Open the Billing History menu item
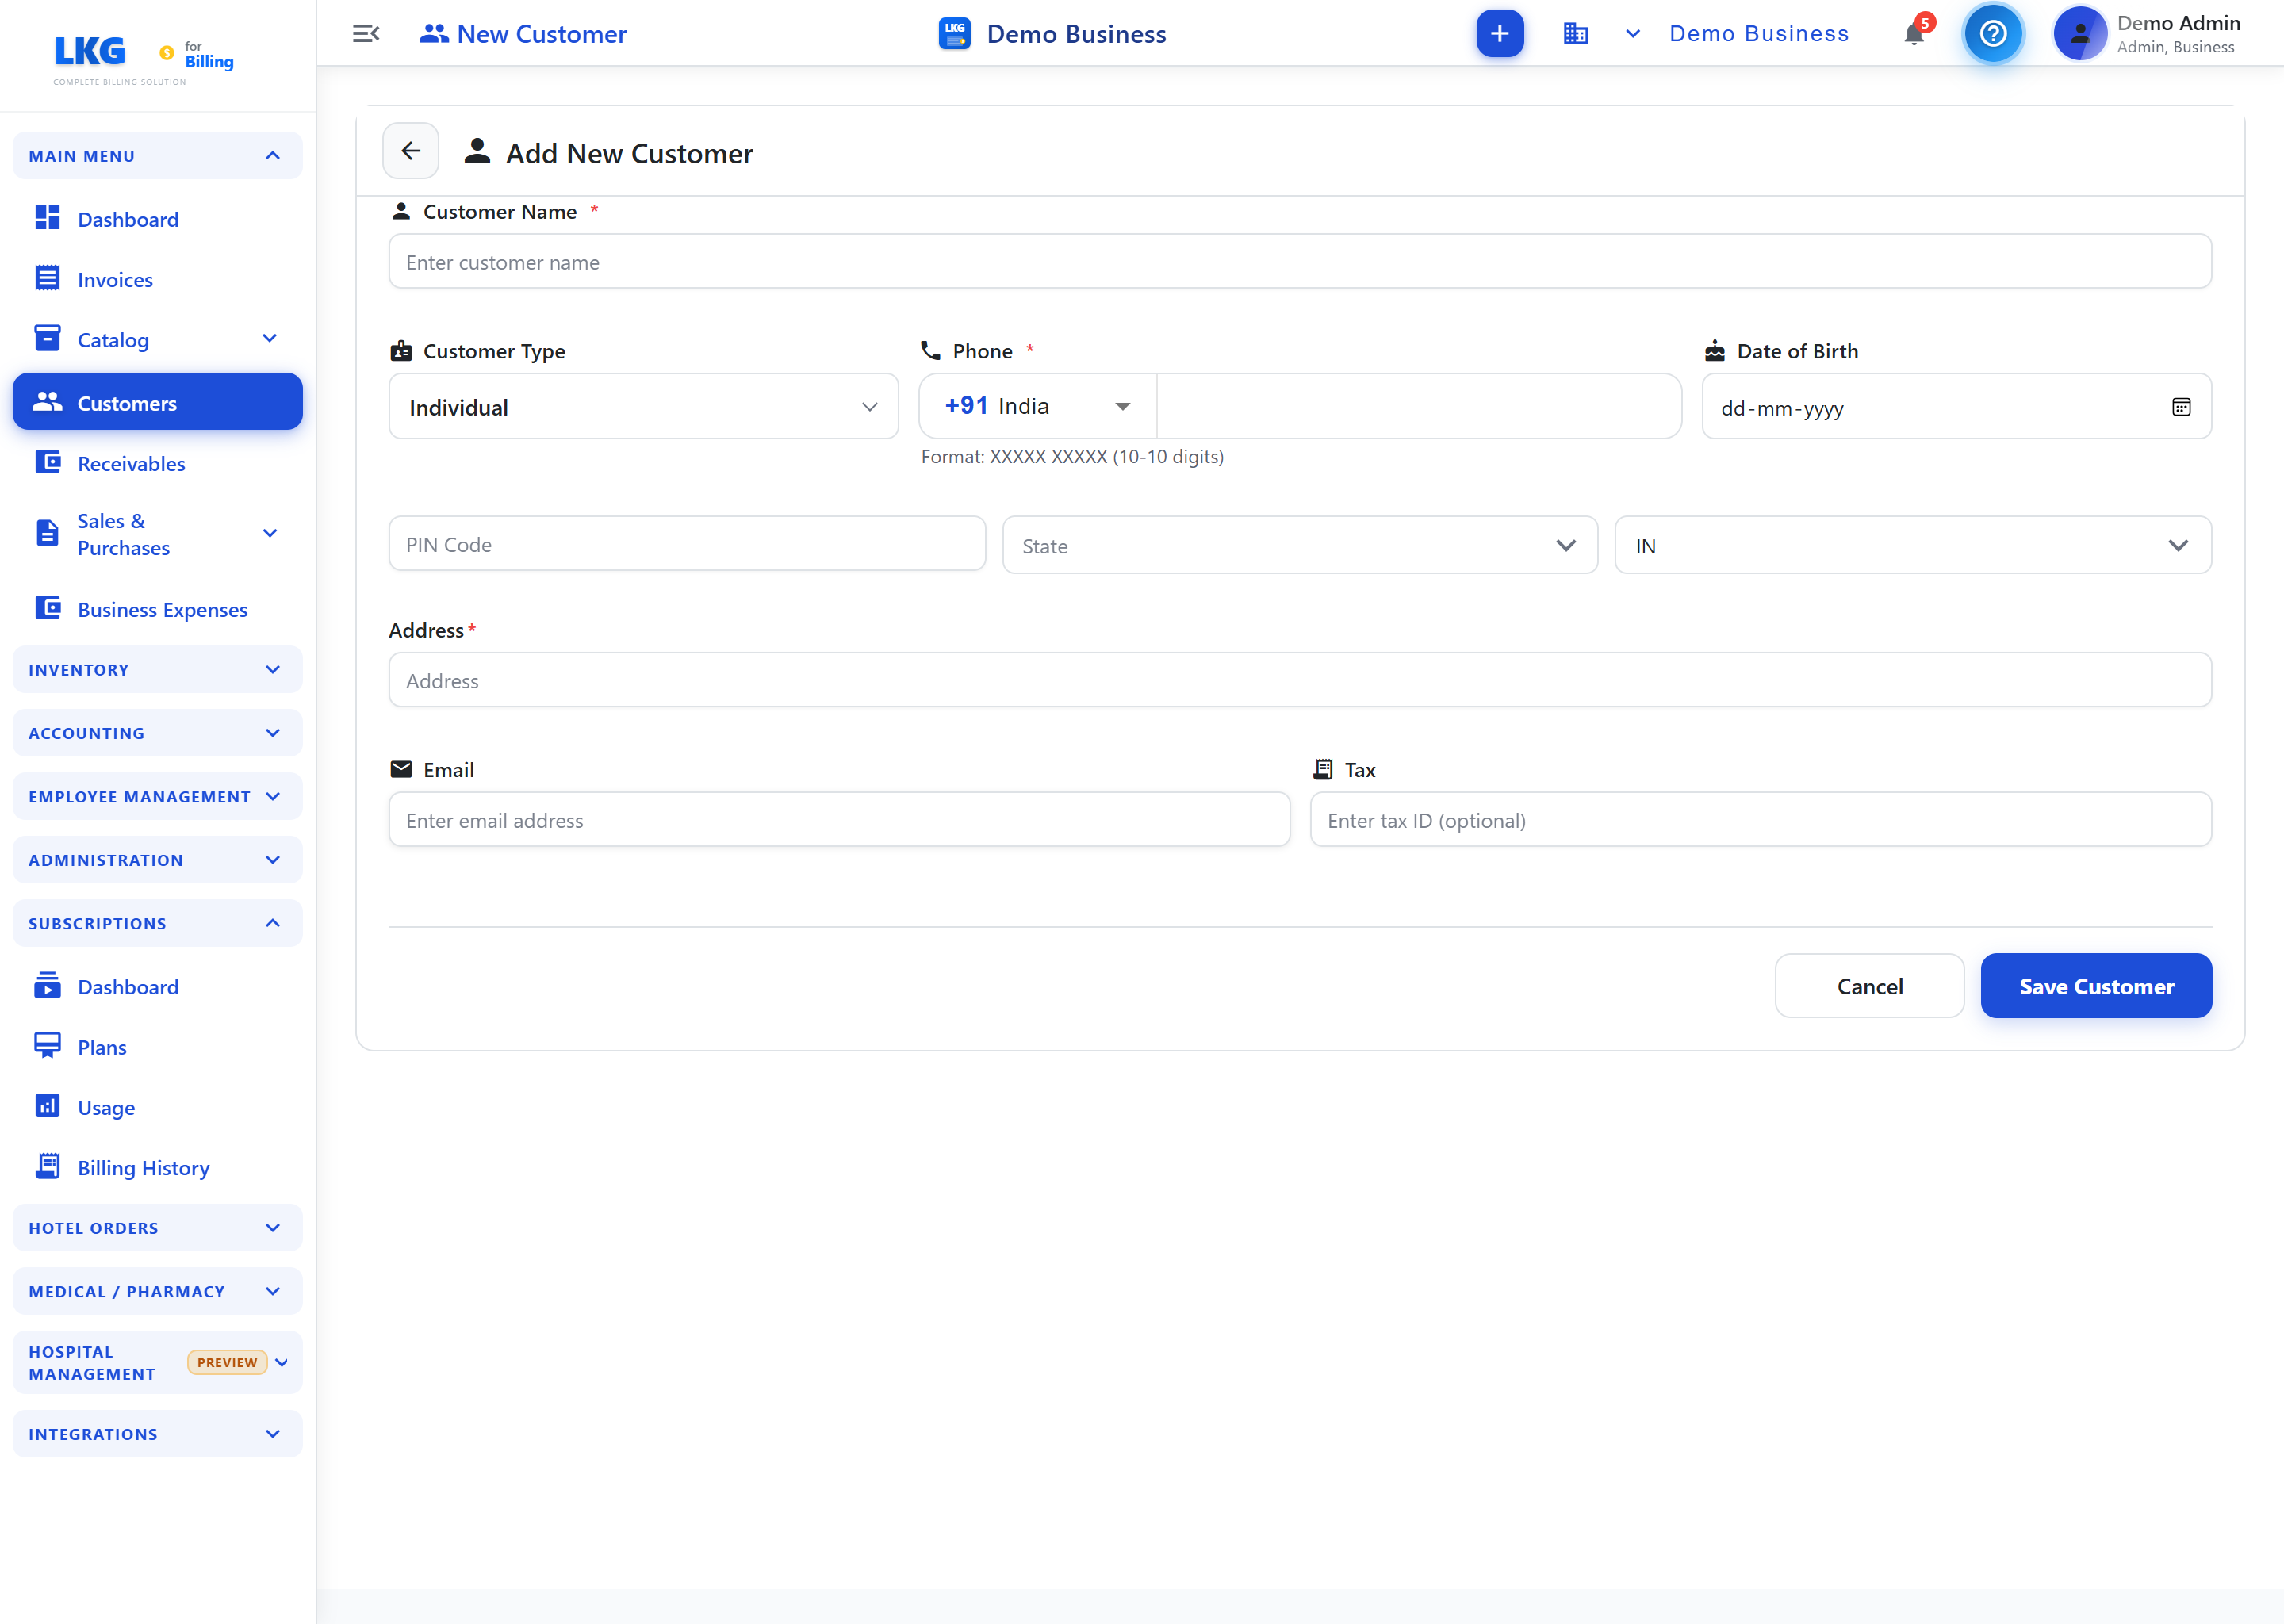Screen dimensions: 2284x1624 tap(157, 1168)
